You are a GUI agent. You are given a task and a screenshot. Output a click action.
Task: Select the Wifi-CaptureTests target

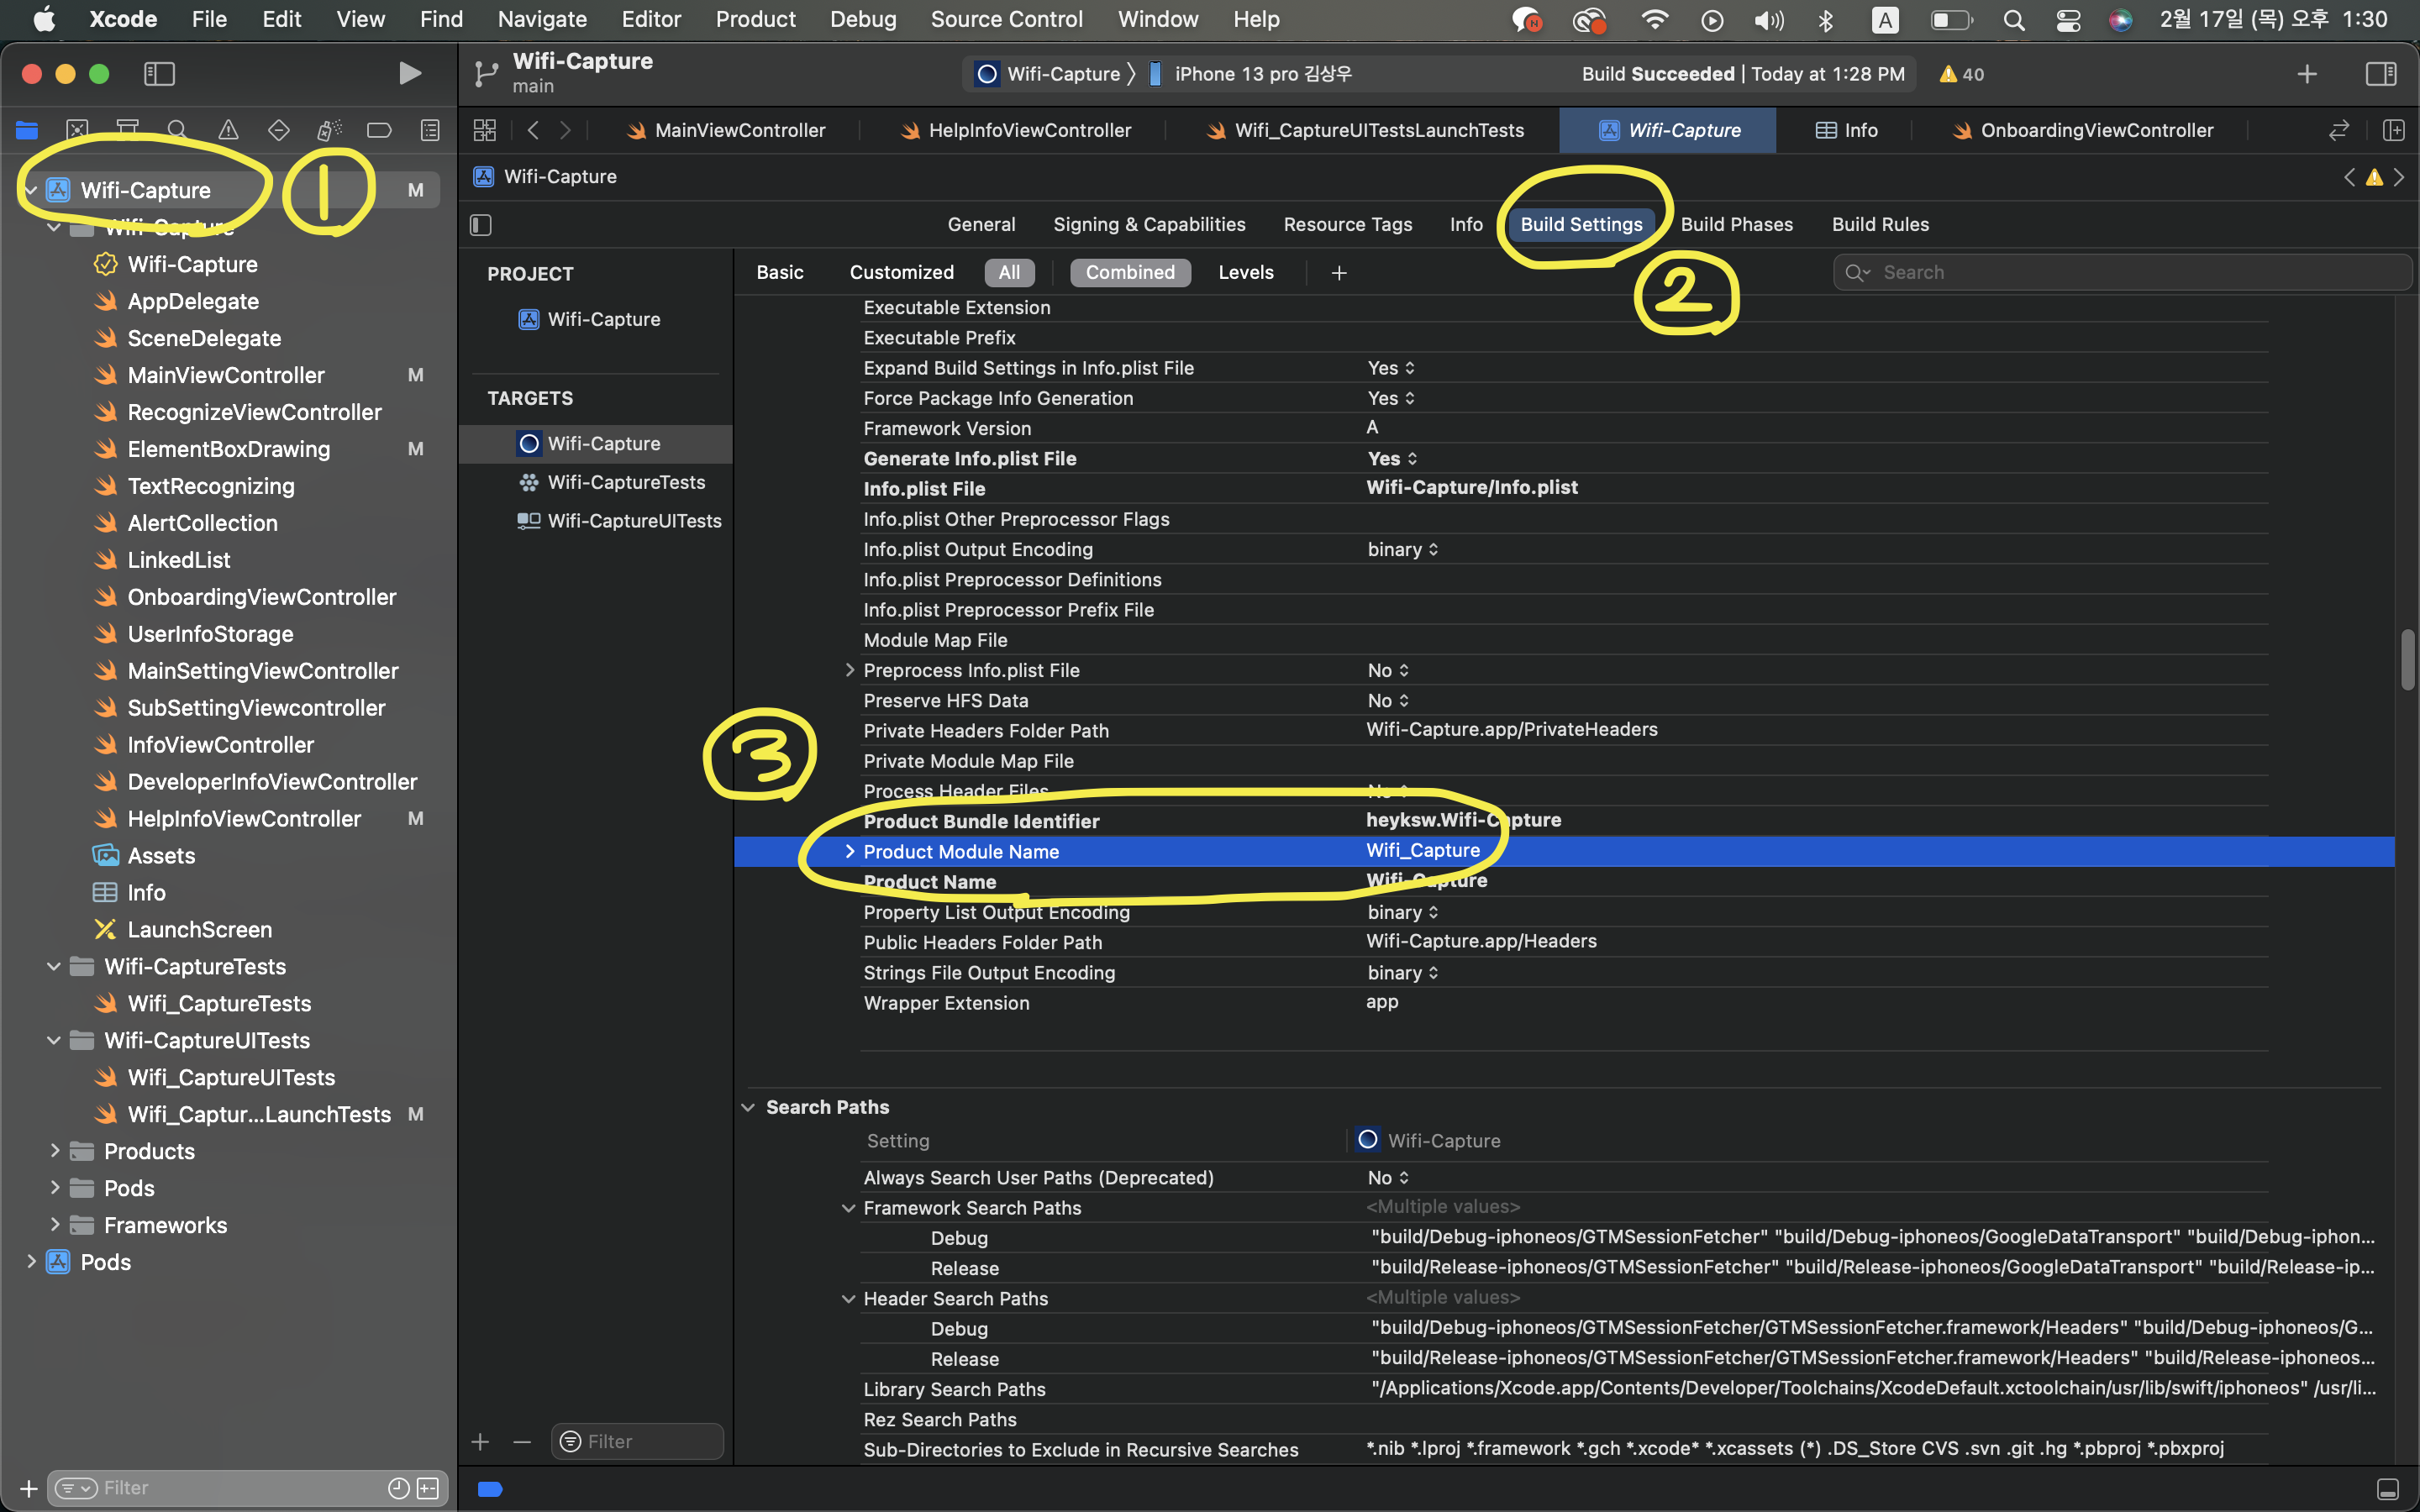(x=610, y=482)
